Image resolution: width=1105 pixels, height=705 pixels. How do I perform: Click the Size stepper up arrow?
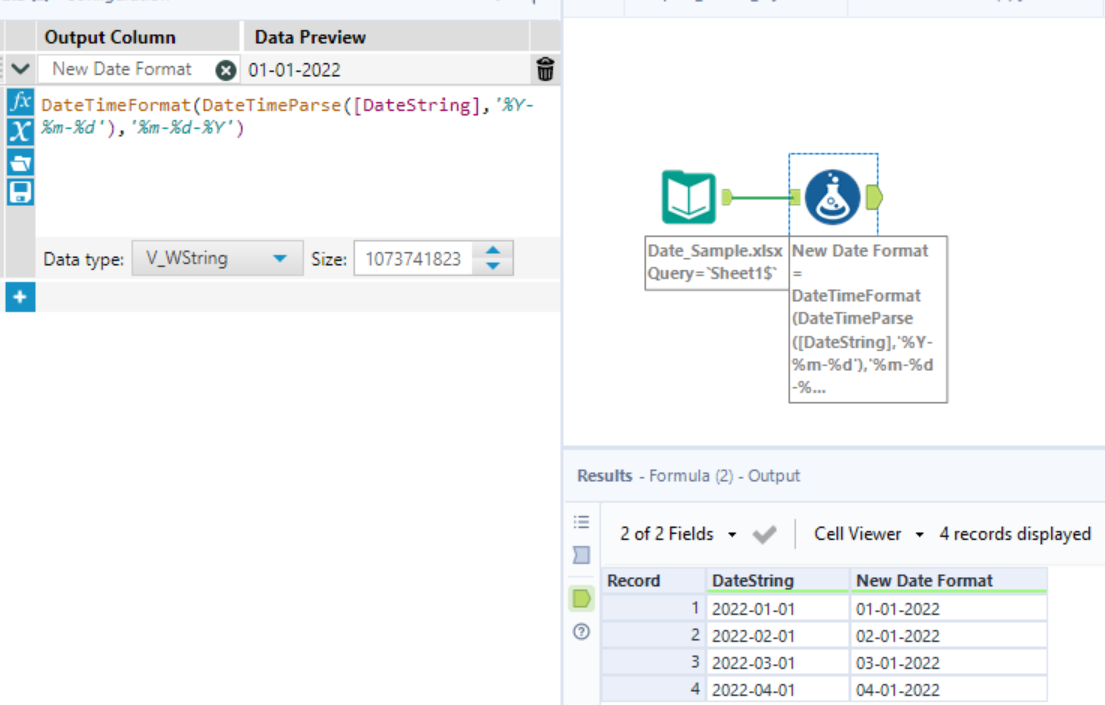[493, 252]
